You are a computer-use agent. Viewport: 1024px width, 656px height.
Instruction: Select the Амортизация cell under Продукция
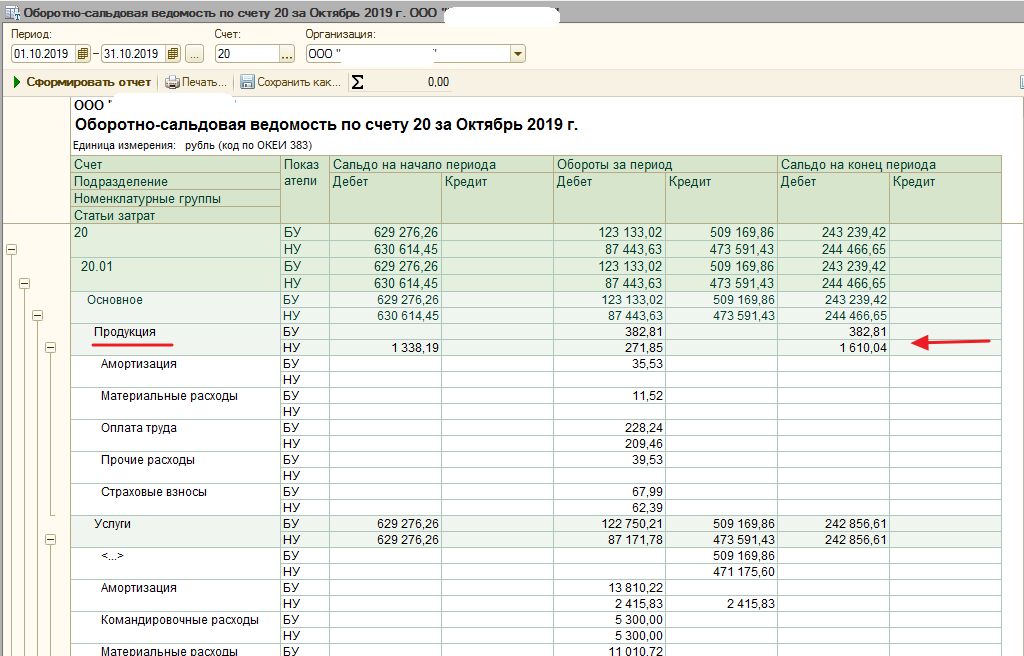pos(139,364)
